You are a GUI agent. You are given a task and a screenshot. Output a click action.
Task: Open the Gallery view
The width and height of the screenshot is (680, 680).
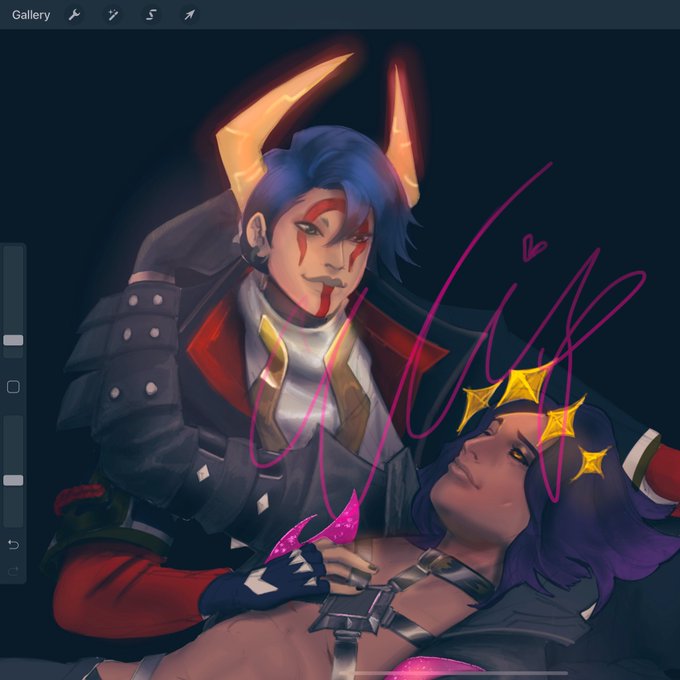click(x=31, y=15)
